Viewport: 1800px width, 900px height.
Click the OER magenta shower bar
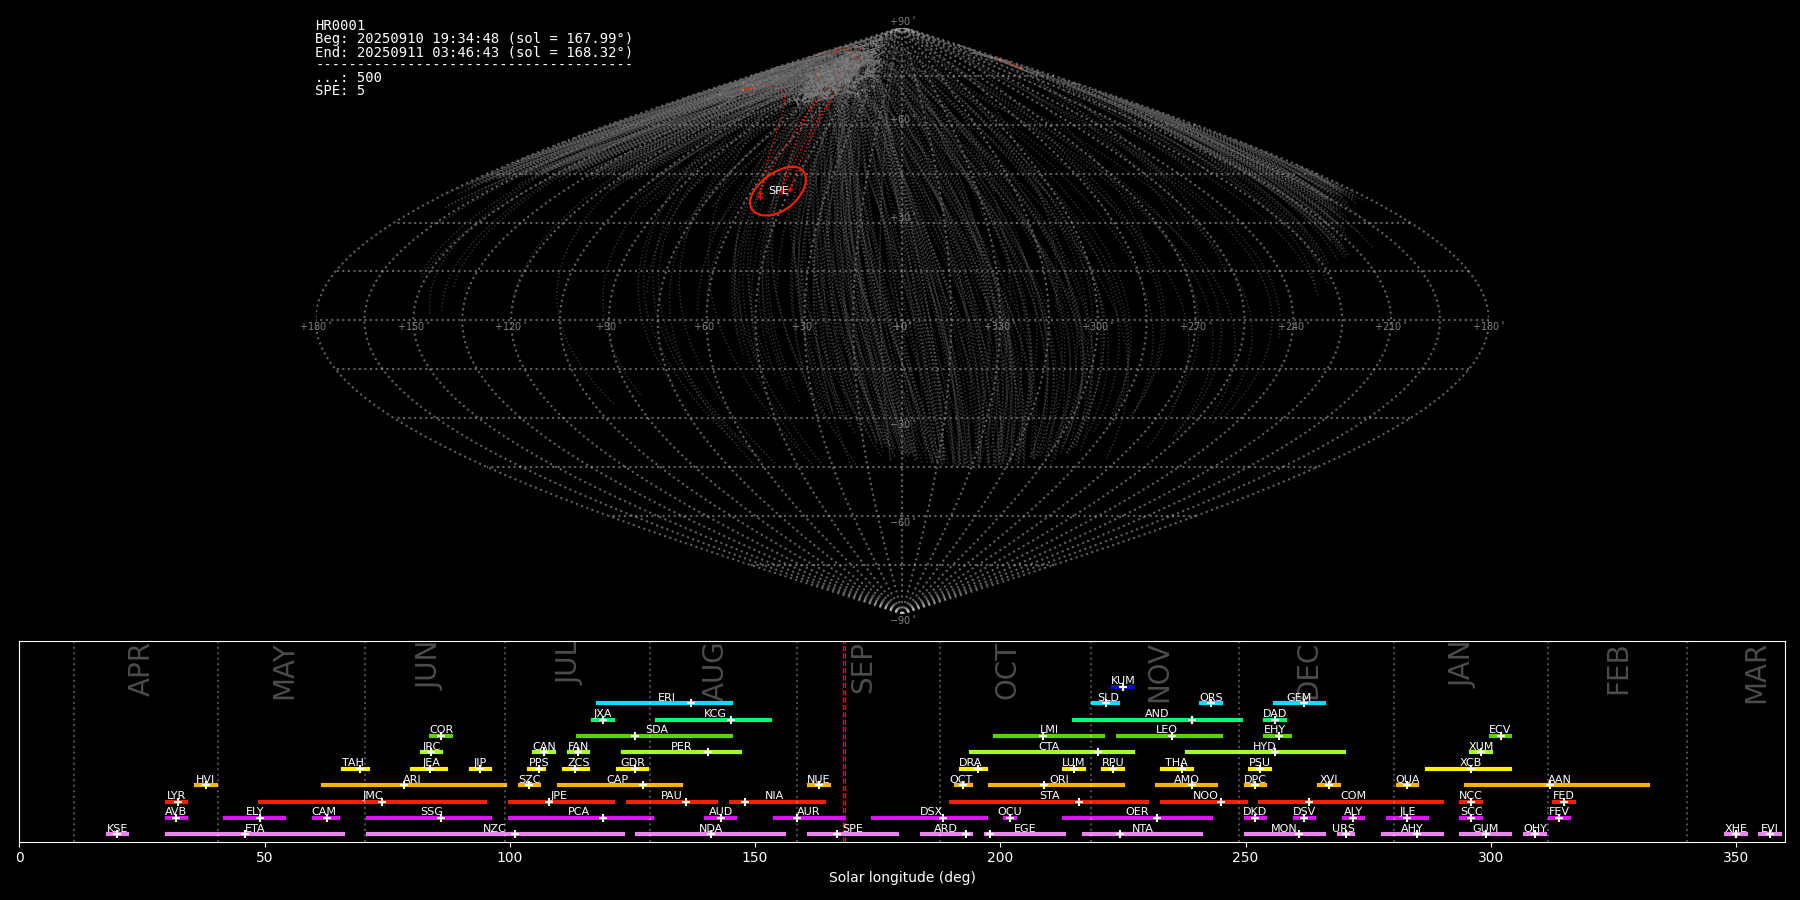click(x=1137, y=818)
